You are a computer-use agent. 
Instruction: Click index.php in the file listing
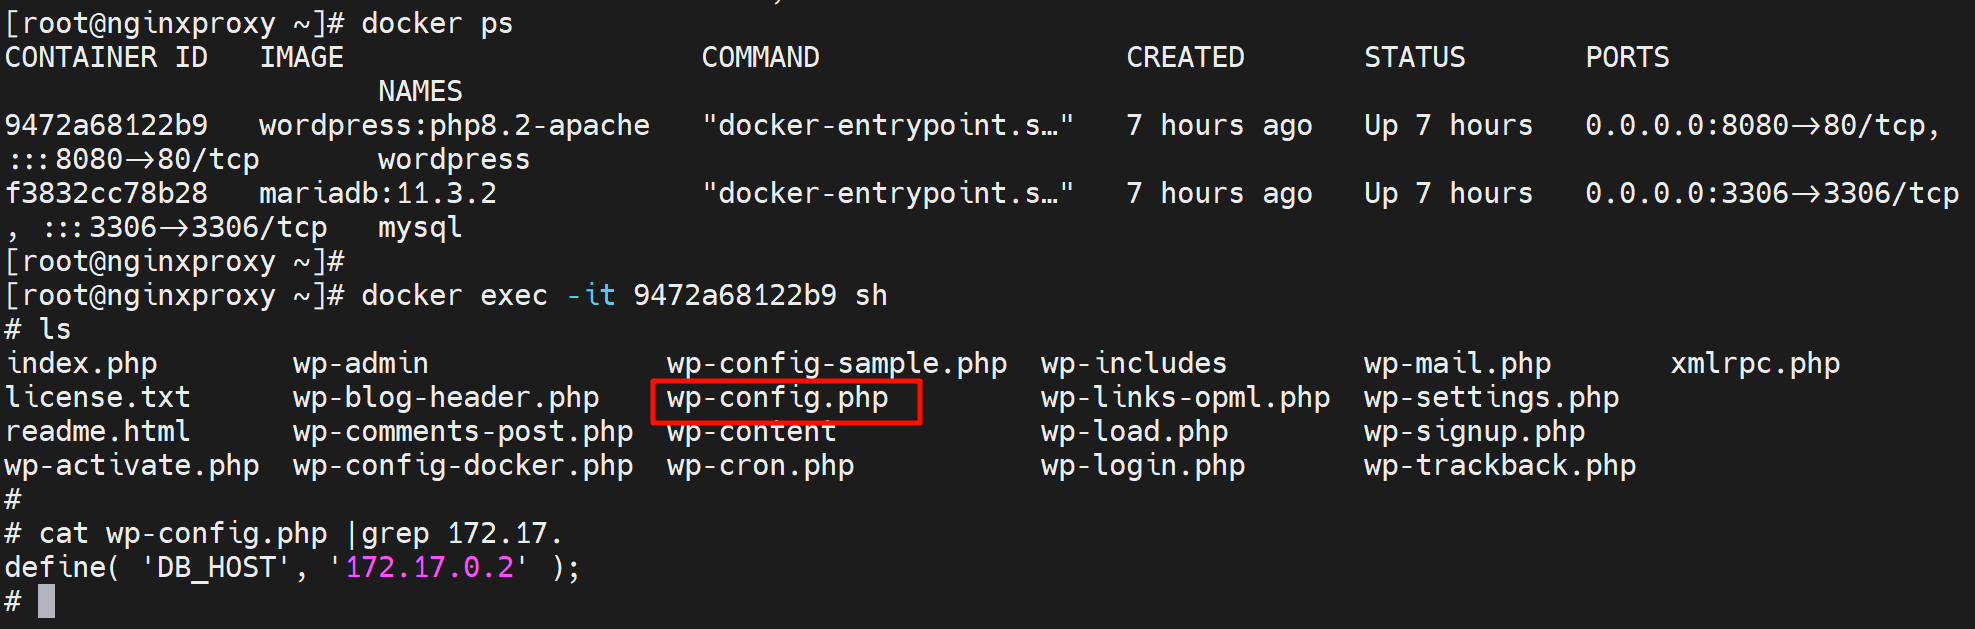click(81, 364)
